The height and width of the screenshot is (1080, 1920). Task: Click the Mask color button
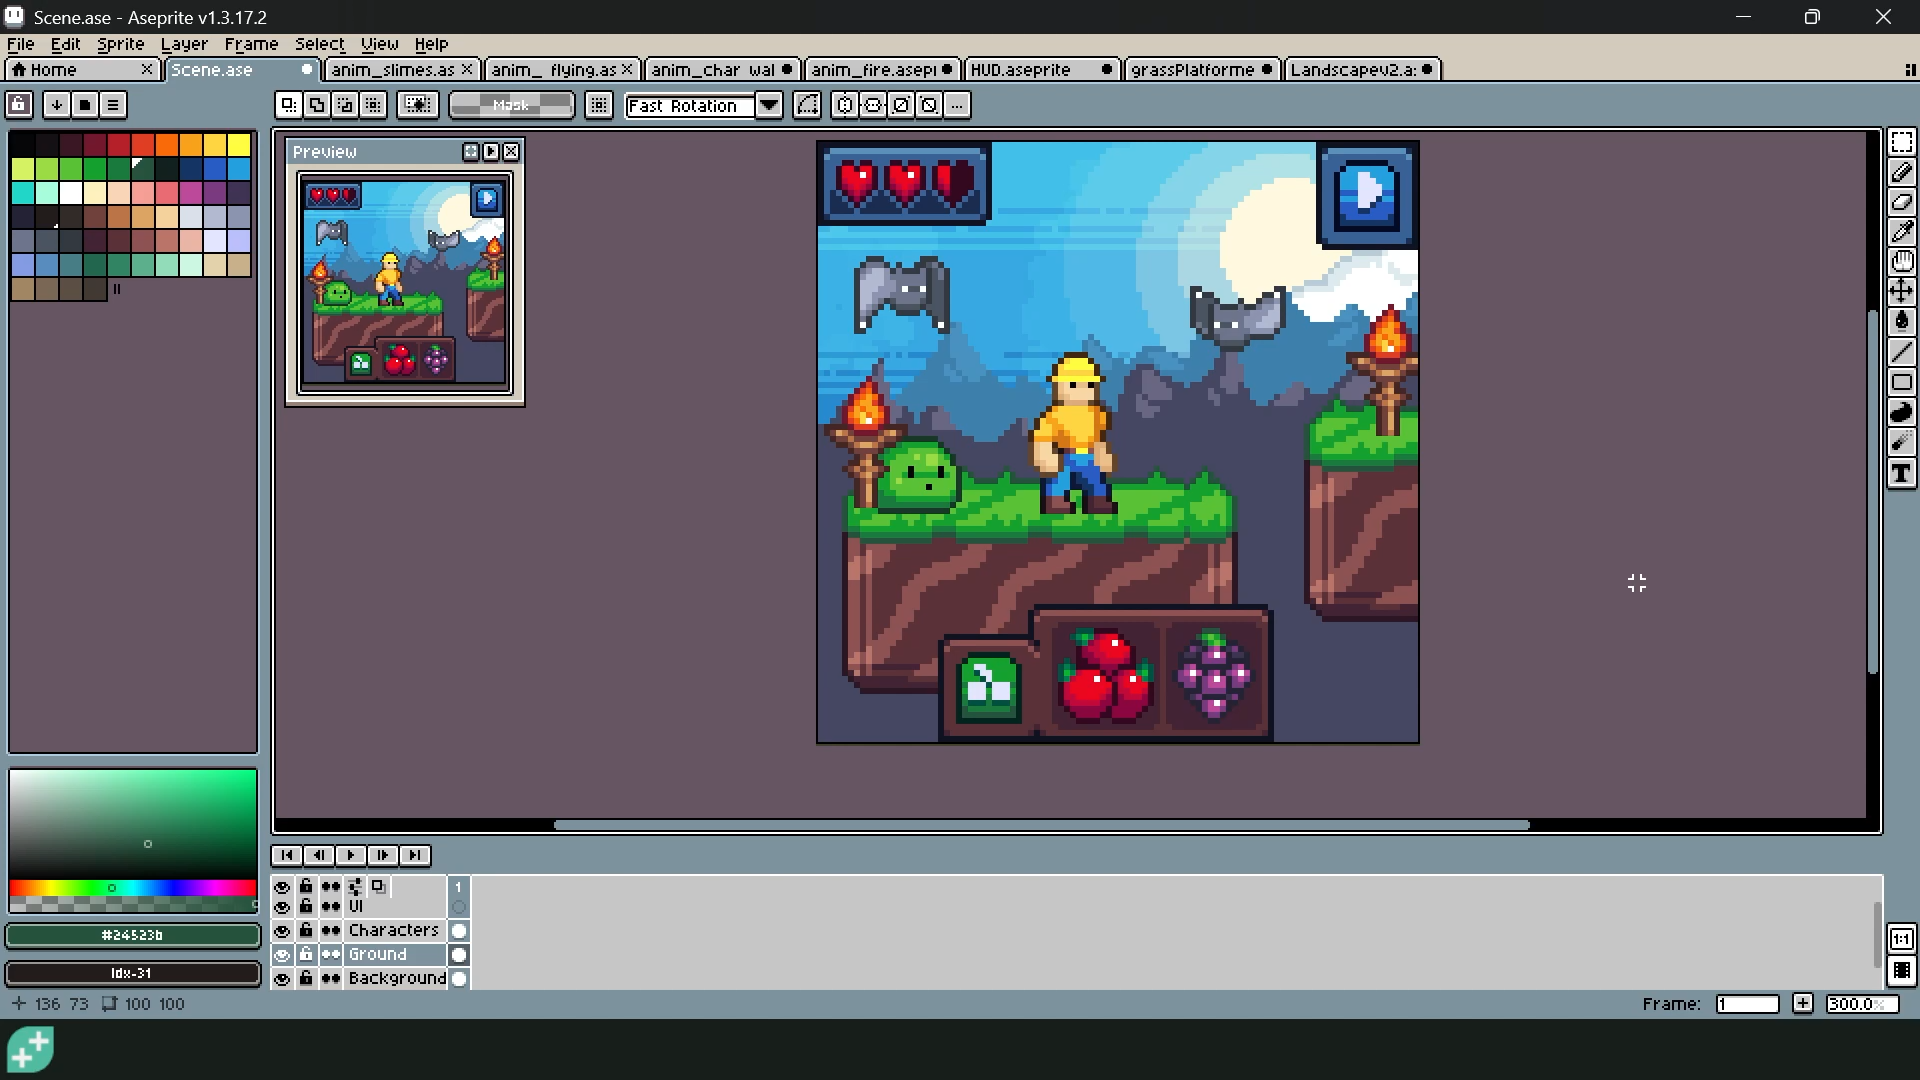pos(511,105)
